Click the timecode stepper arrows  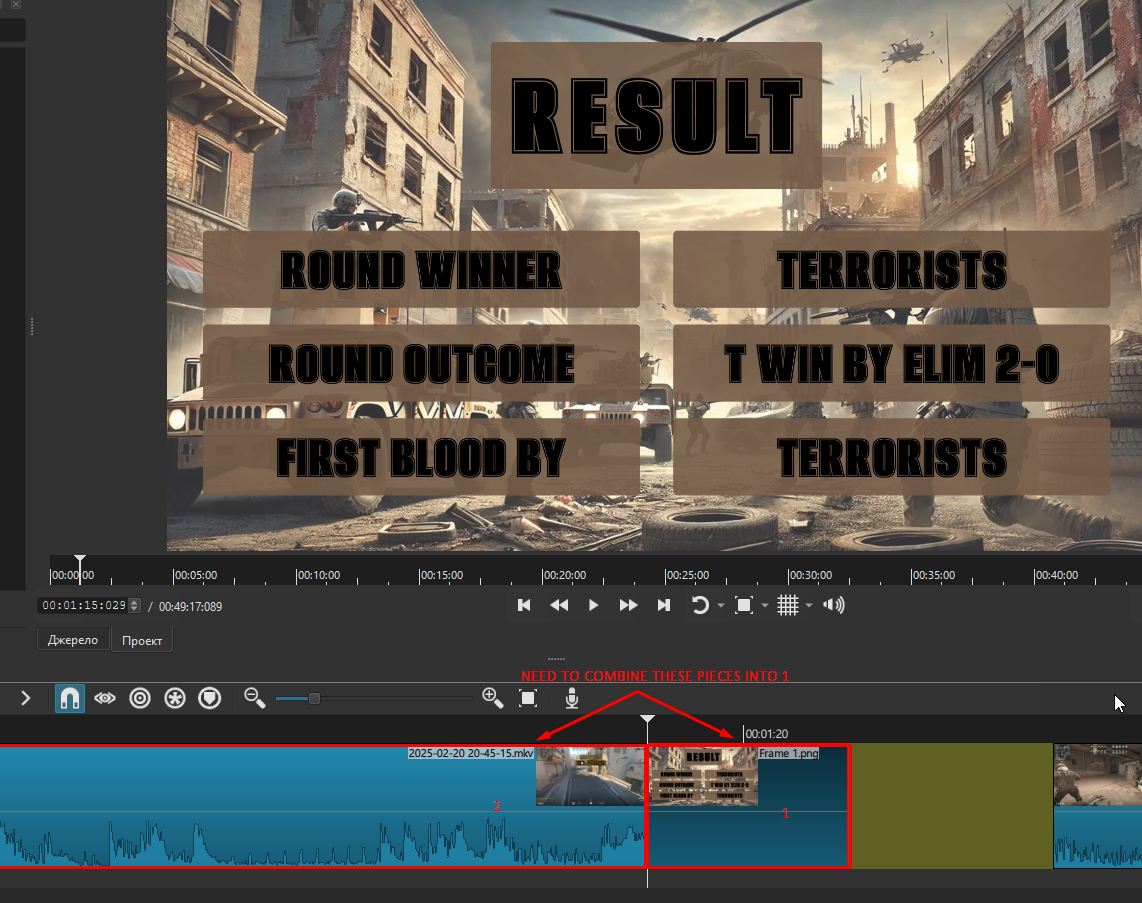[x=134, y=605]
